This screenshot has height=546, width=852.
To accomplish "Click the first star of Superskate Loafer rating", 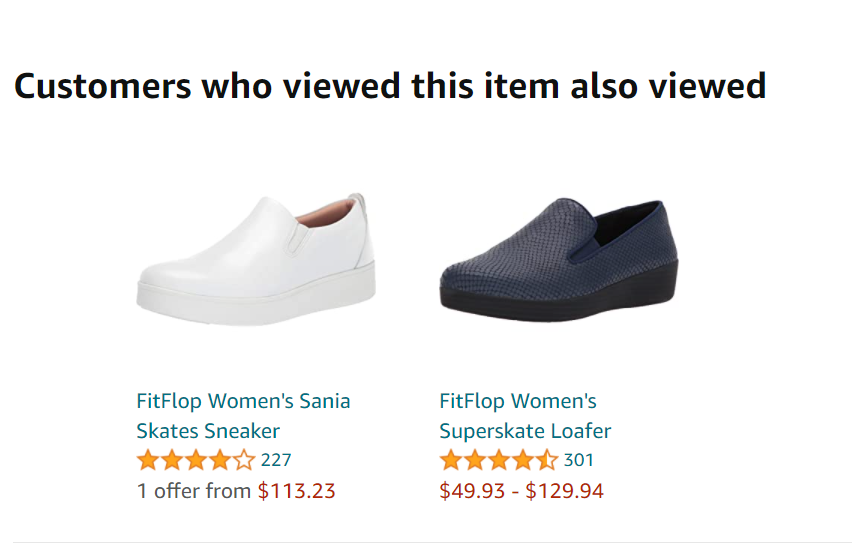I will (451, 461).
